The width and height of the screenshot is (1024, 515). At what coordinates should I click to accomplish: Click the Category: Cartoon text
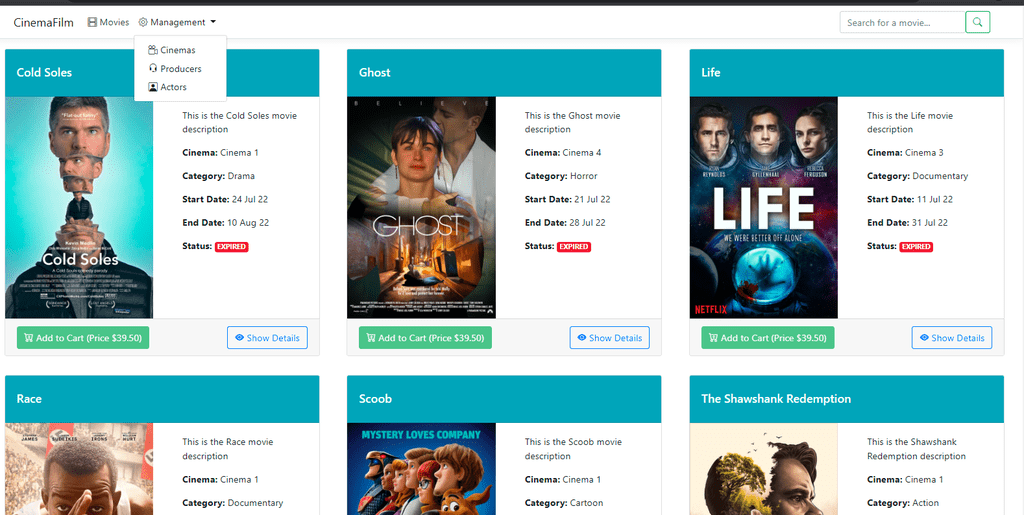tap(564, 503)
